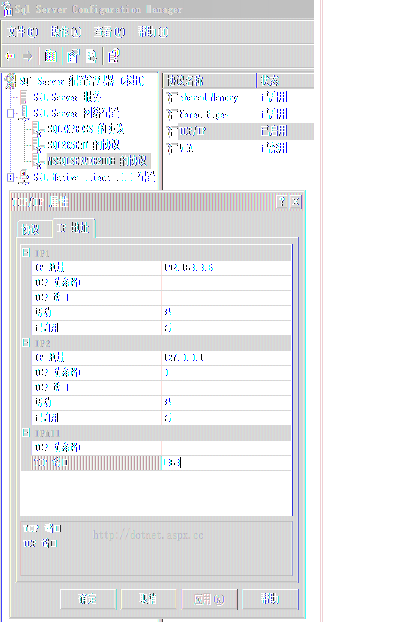Click the SQL Native Client Configuration tree icon

25,177
